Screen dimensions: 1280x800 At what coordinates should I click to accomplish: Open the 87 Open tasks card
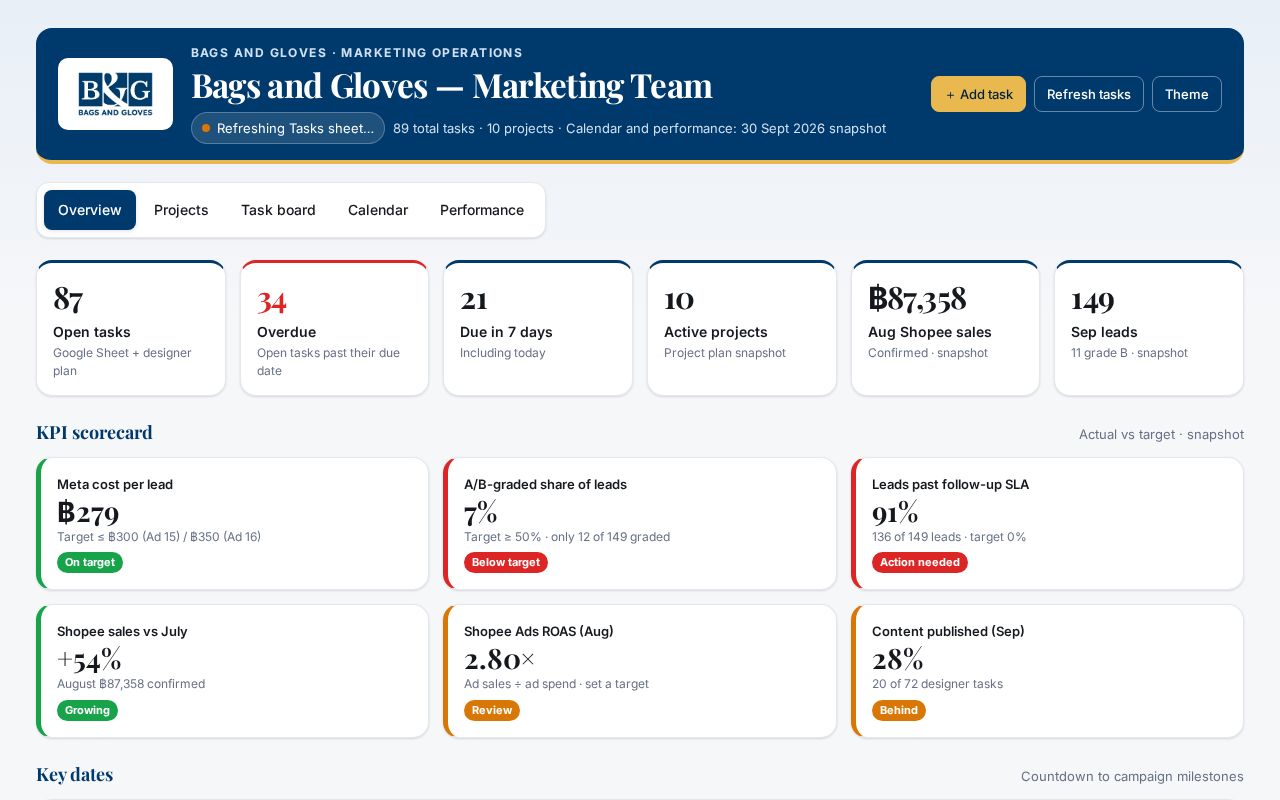[131, 328]
